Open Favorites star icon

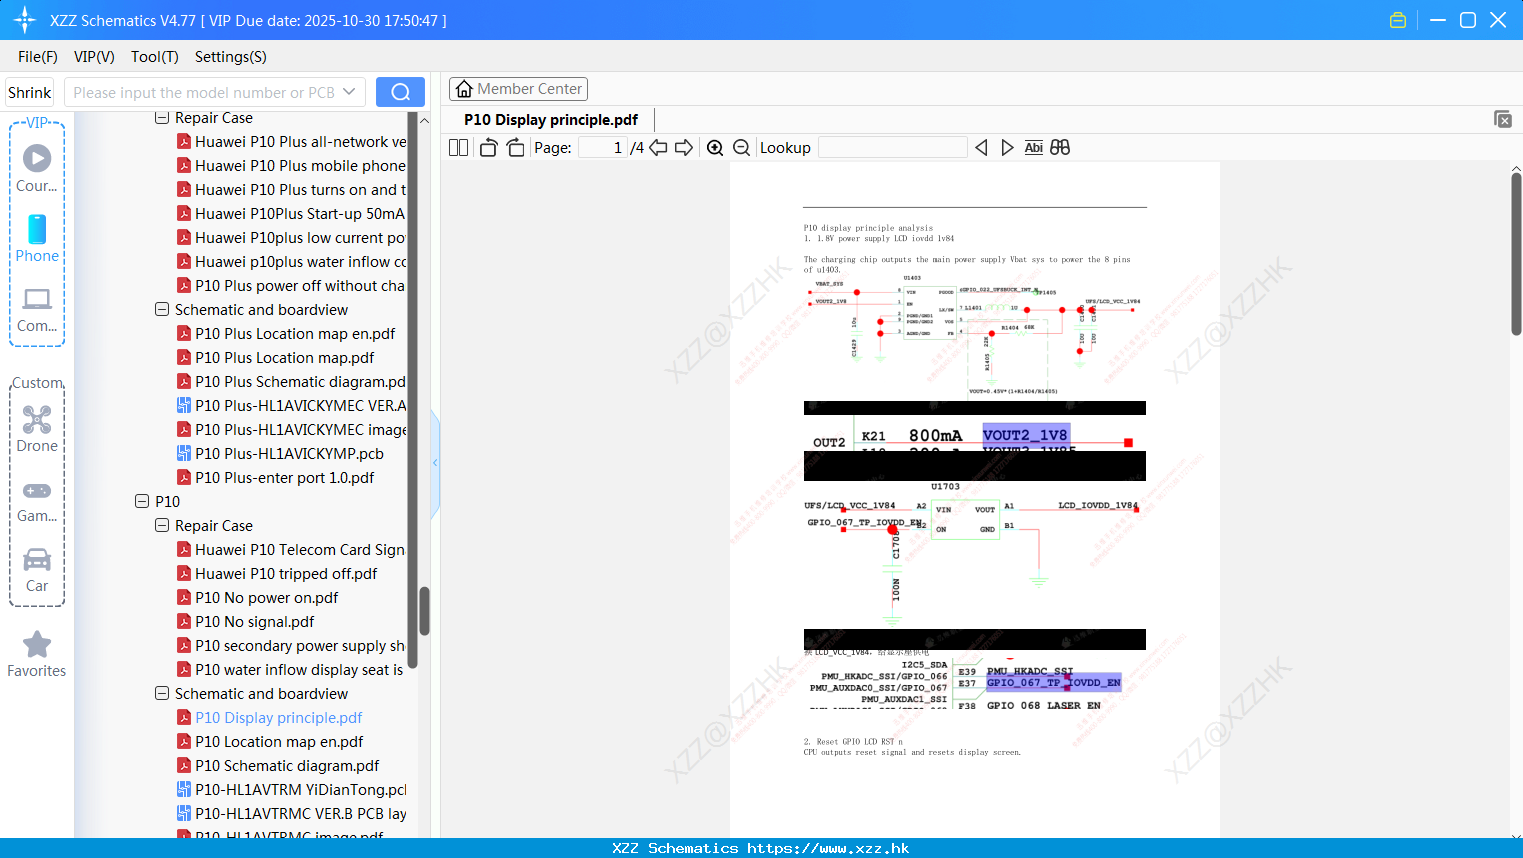point(37,644)
